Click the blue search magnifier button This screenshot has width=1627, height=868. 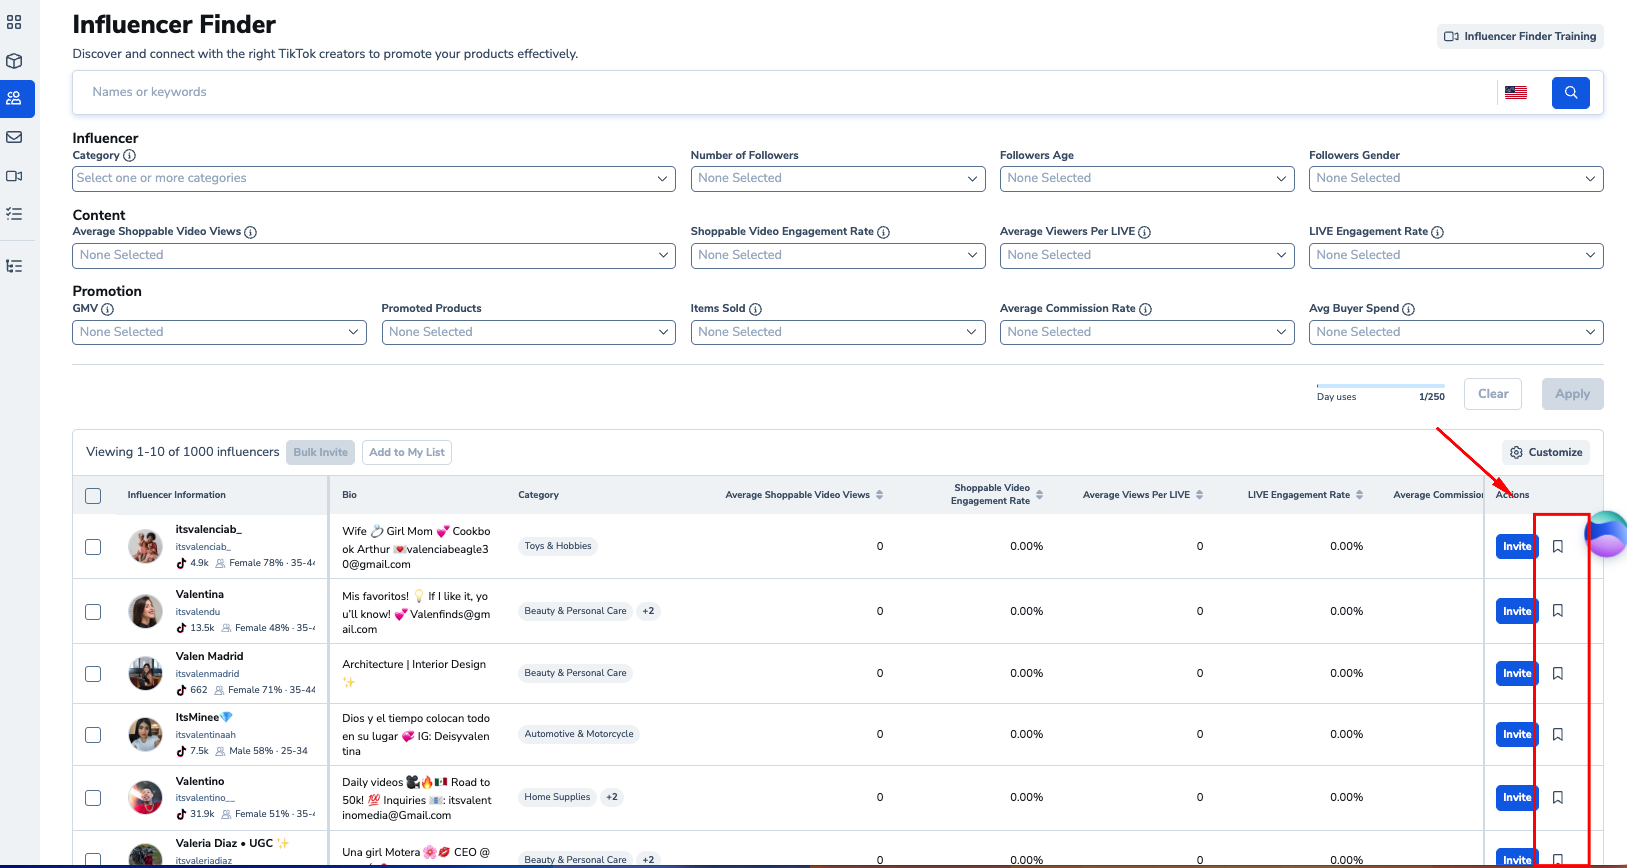click(x=1570, y=92)
